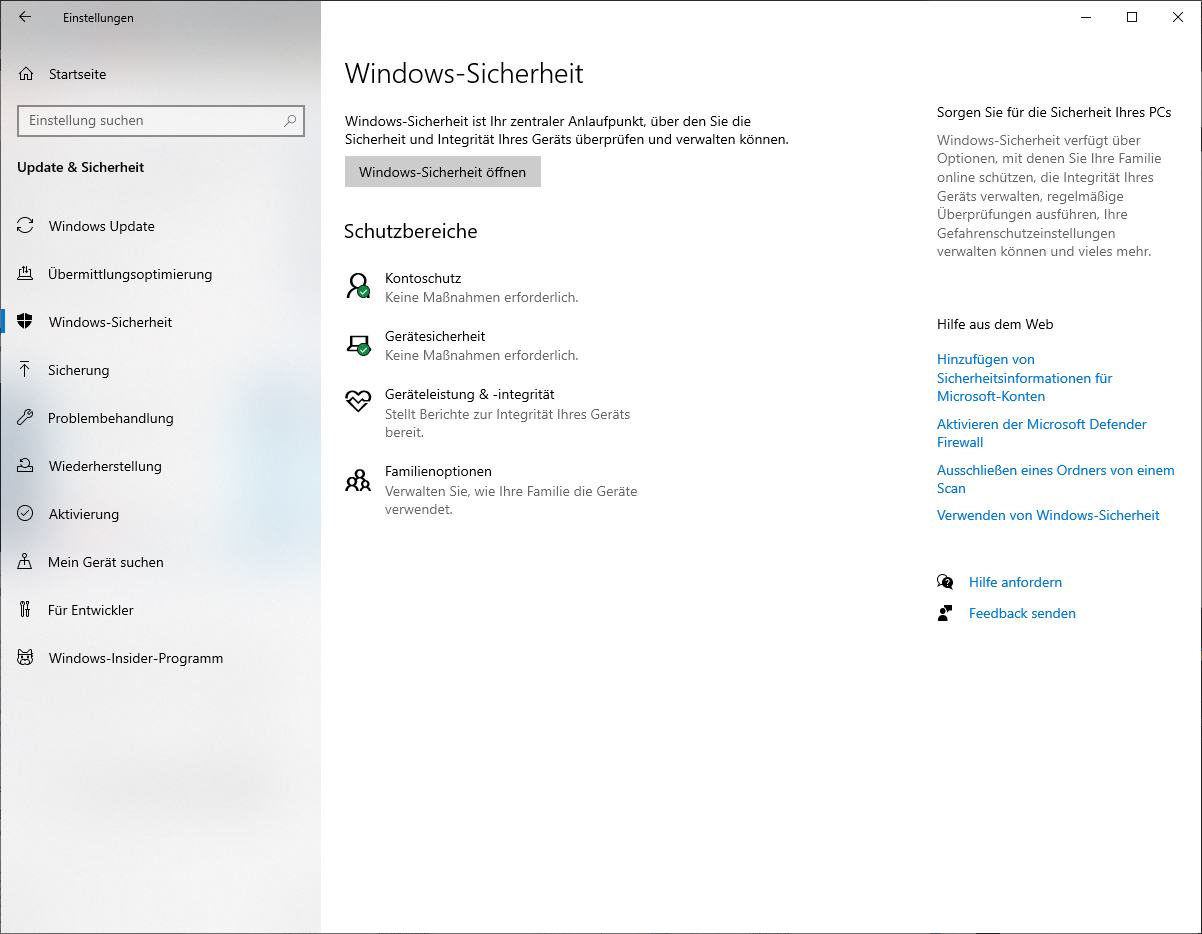
Task: Click the Startseite home icon
Action: (x=25, y=74)
